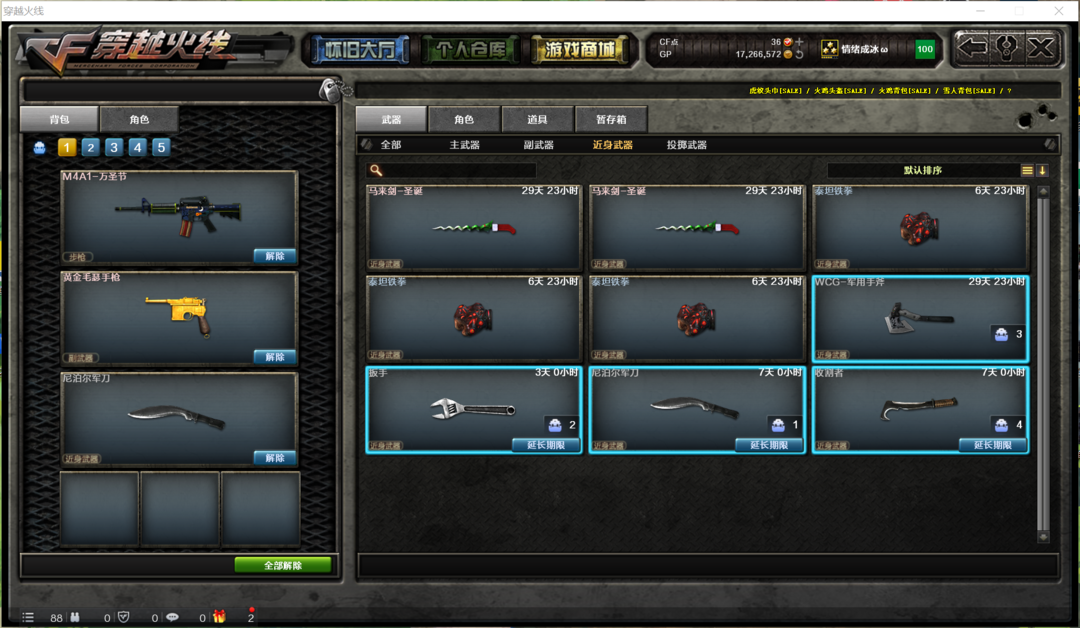Open the chat bubble messages icon
The width and height of the screenshot is (1080, 628).
(x=172, y=618)
